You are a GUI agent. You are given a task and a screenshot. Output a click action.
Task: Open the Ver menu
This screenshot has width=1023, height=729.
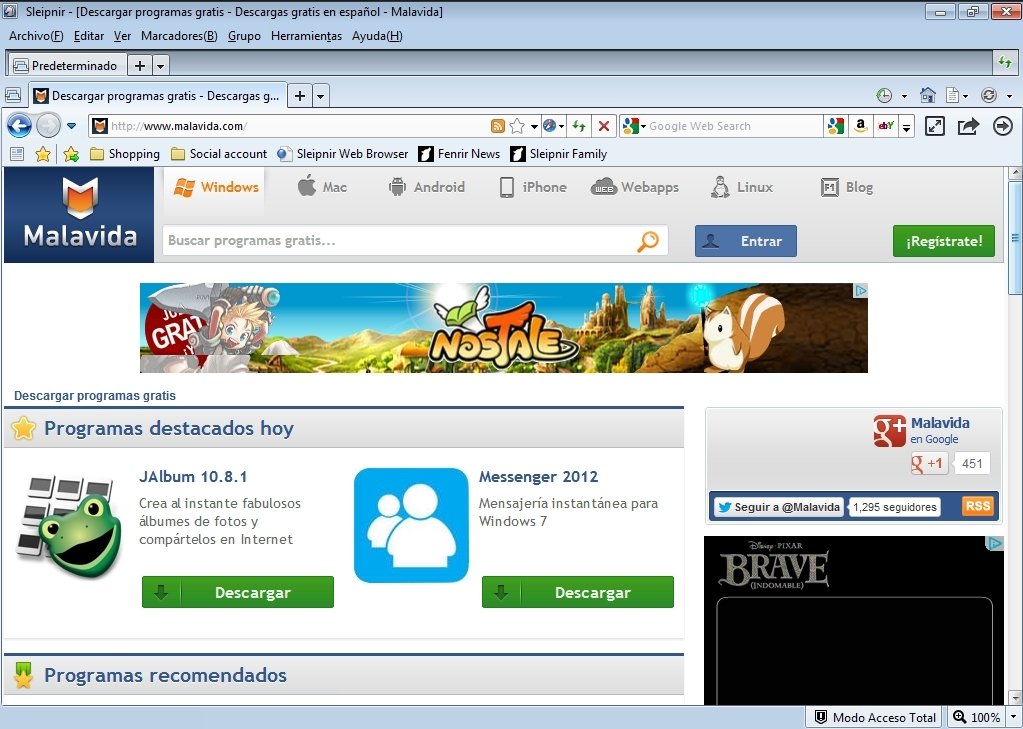tap(122, 36)
